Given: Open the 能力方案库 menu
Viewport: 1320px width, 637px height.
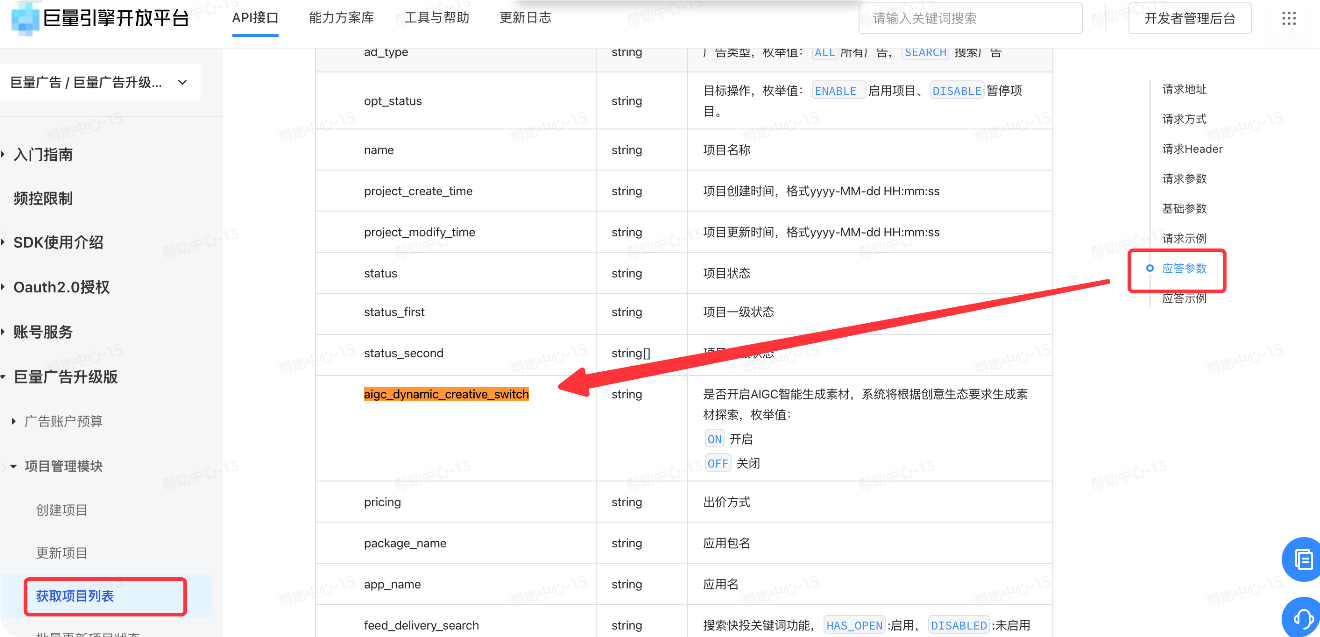Looking at the screenshot, I should click(342, 18).
